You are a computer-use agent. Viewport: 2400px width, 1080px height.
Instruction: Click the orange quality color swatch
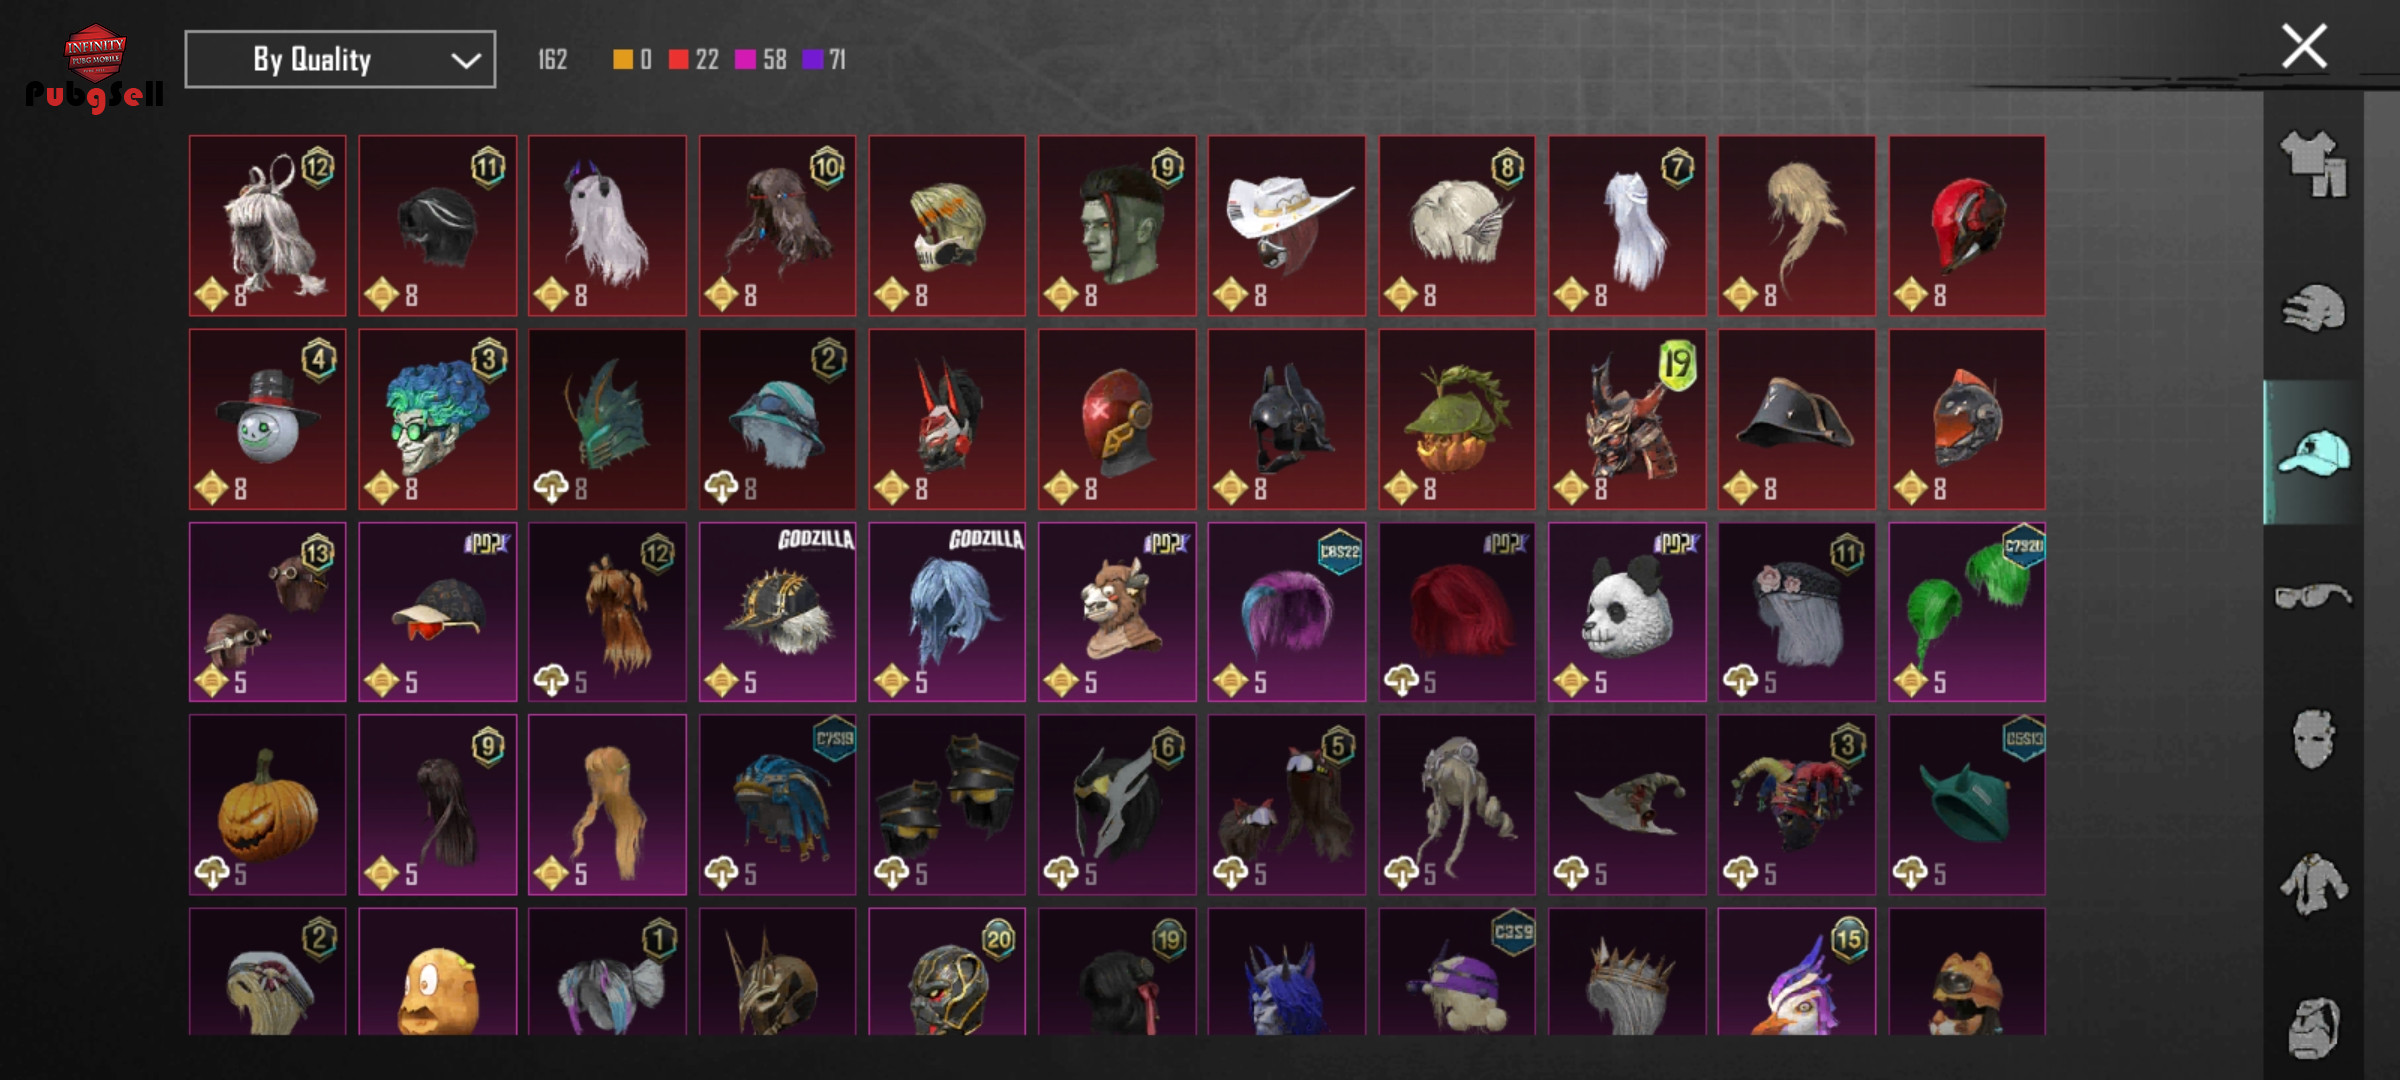(622, 60)
